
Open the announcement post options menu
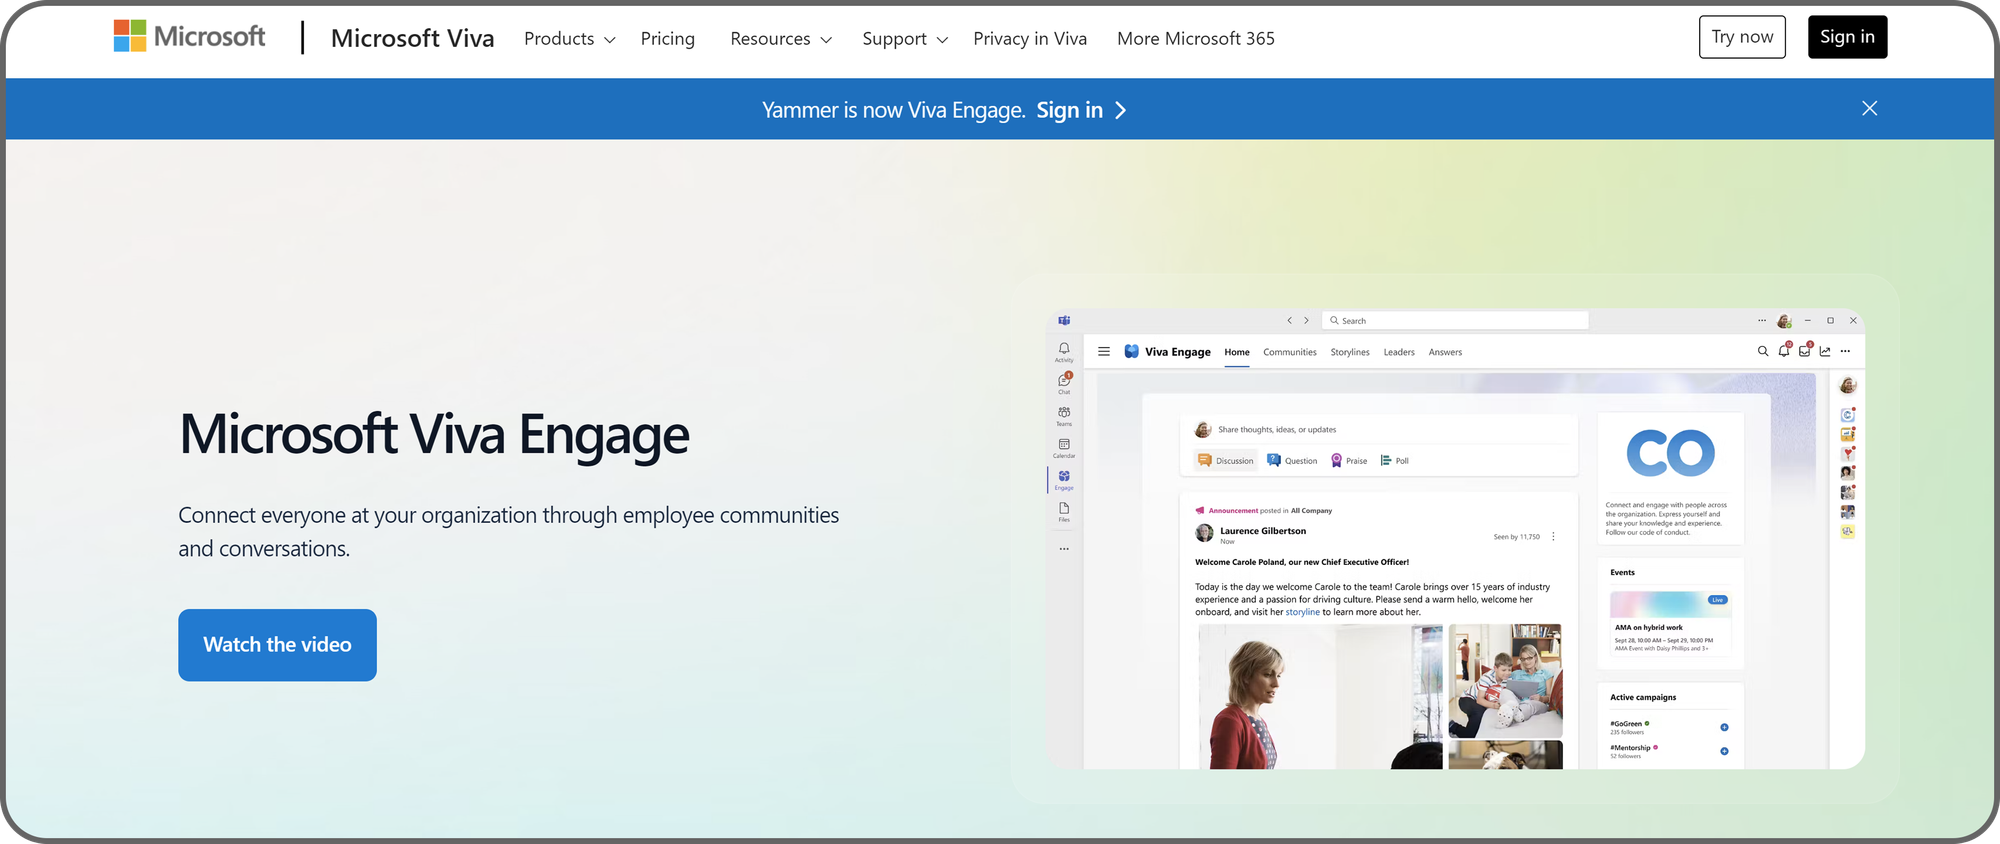click(x=1553, y=537)
